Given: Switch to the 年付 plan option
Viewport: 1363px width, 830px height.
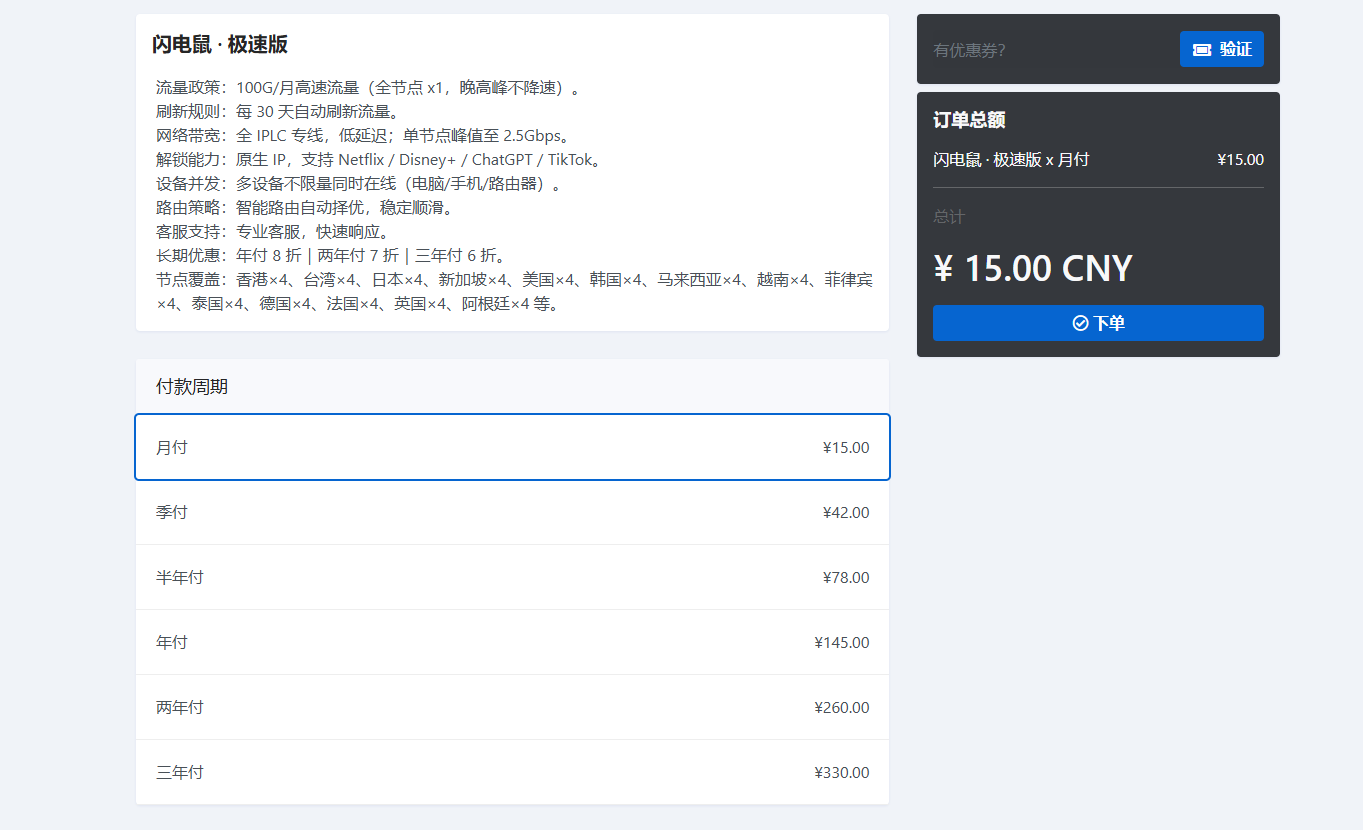Looking at the screenshot, I should pyautogui.click(x=512, y=642).
